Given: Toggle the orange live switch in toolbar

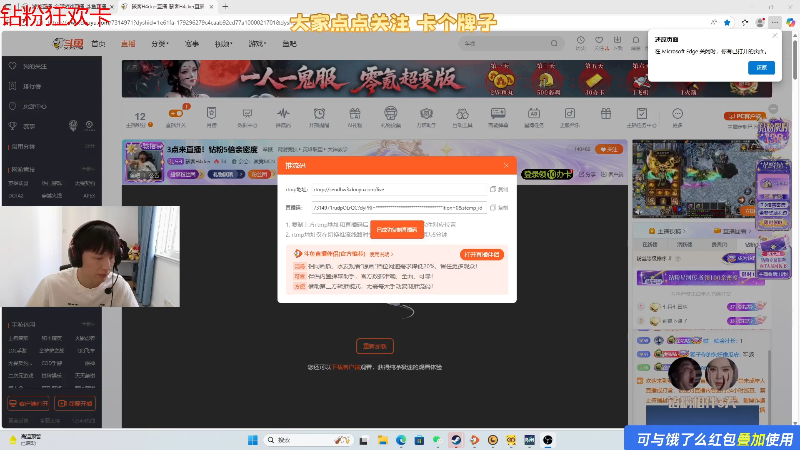Looking at the screenshot, I should click(x=176, y=113).
